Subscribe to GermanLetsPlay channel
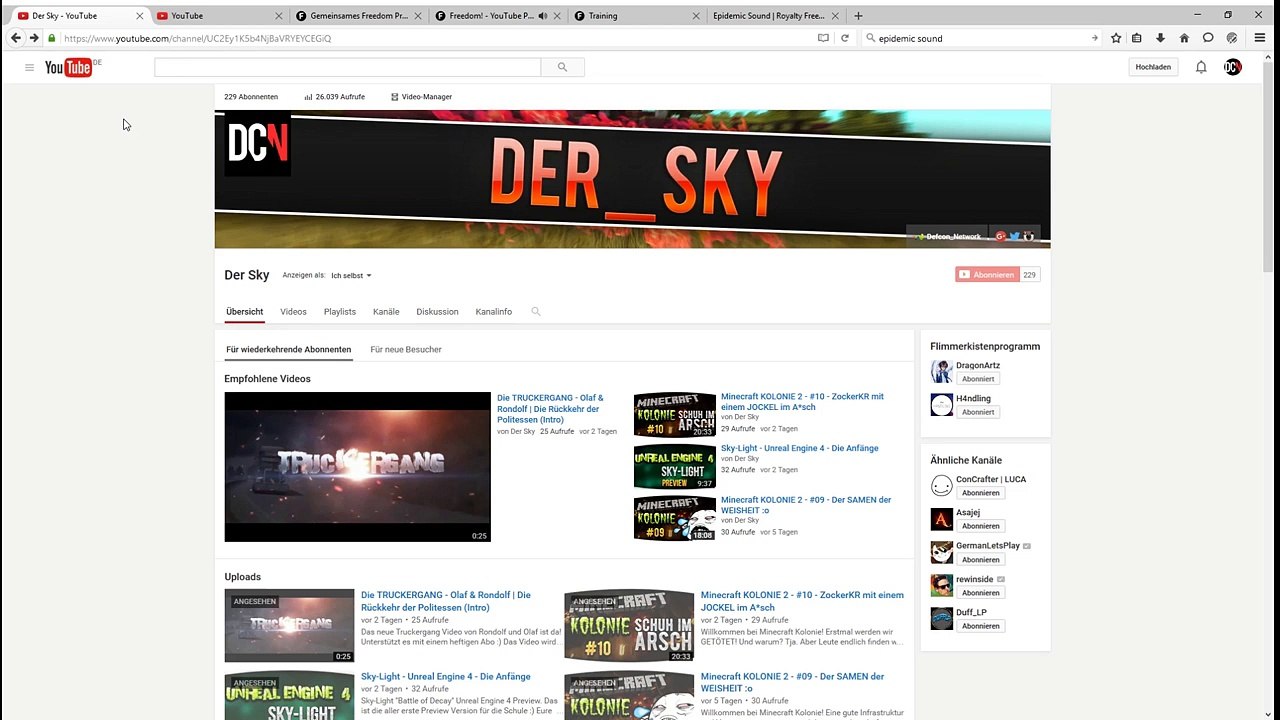This screenshot has height=720, width=1280. click(x=981, y=559)
